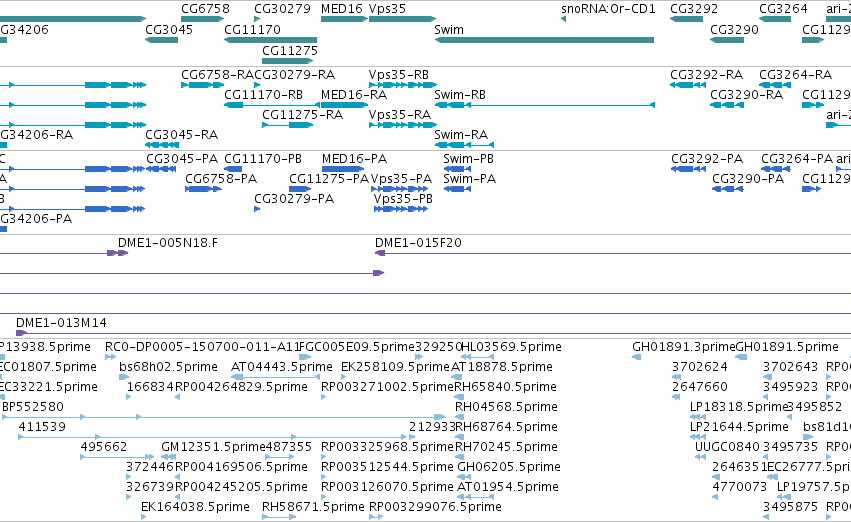The image size is (851, 522).
Task: Select the DME1-015F20 BAC label
Action: coord(418,243)
